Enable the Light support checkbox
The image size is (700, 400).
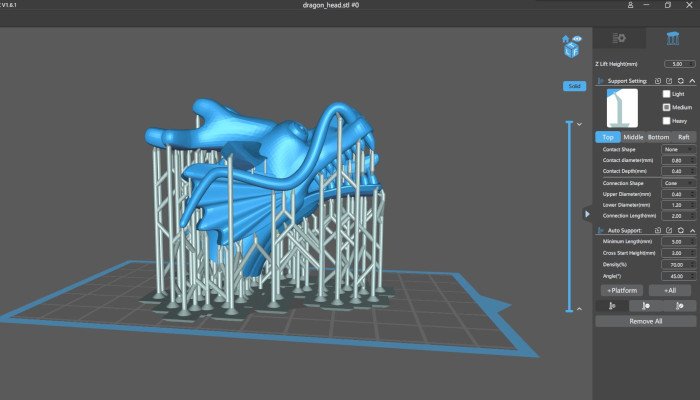tap(667, 93)
